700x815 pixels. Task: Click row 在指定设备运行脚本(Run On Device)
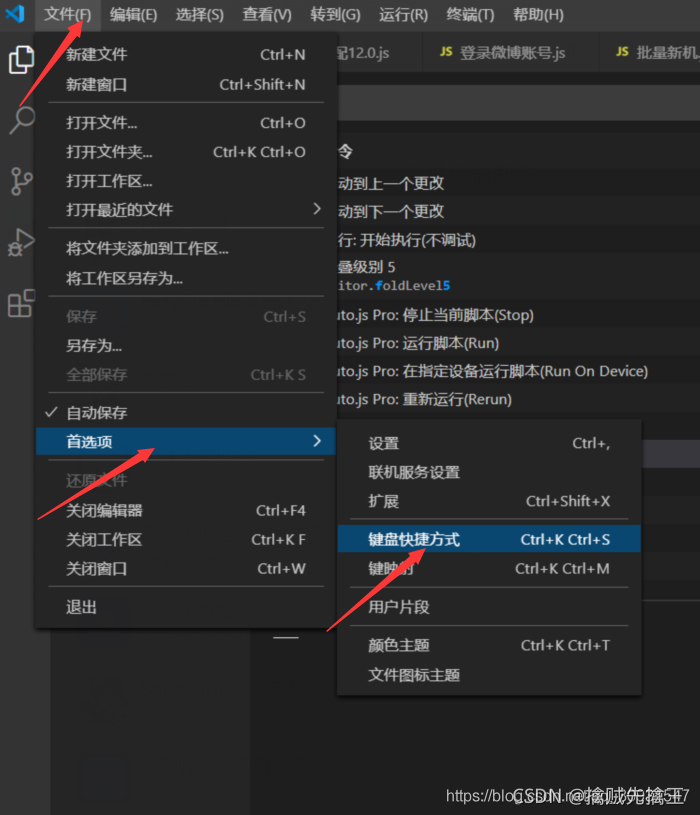point(518,371)
